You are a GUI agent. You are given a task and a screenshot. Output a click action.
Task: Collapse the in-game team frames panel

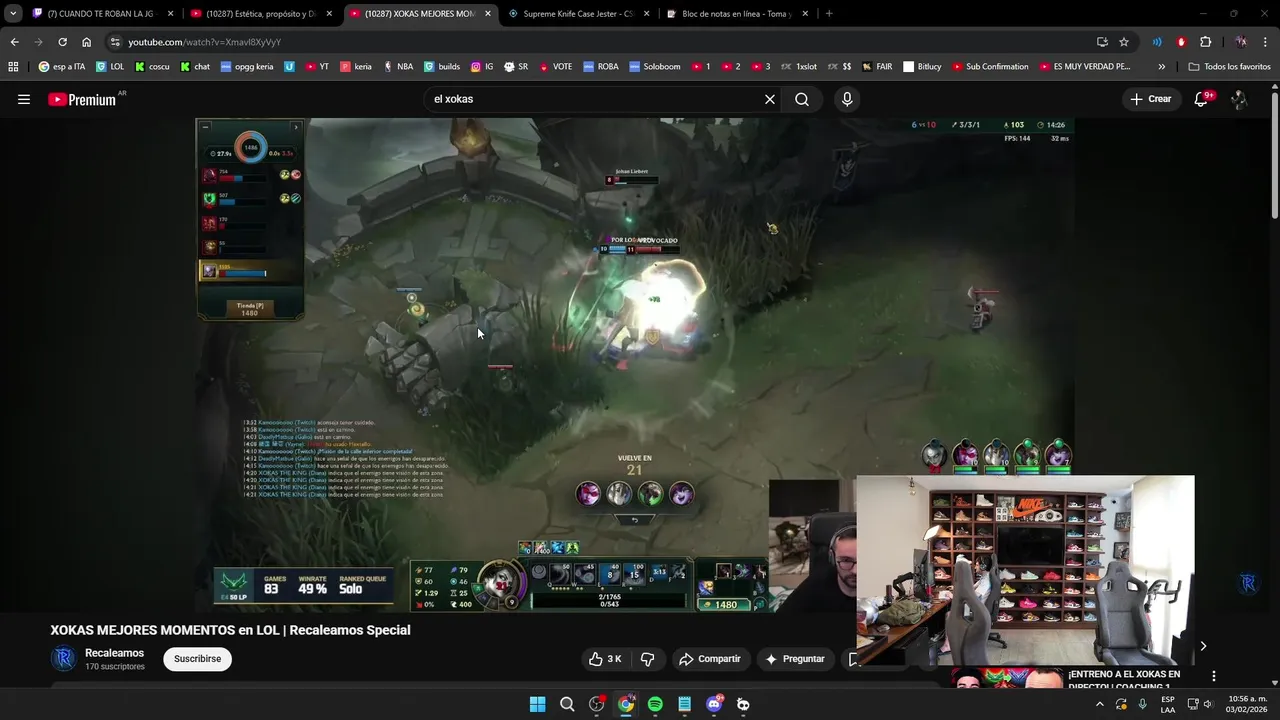205,127
